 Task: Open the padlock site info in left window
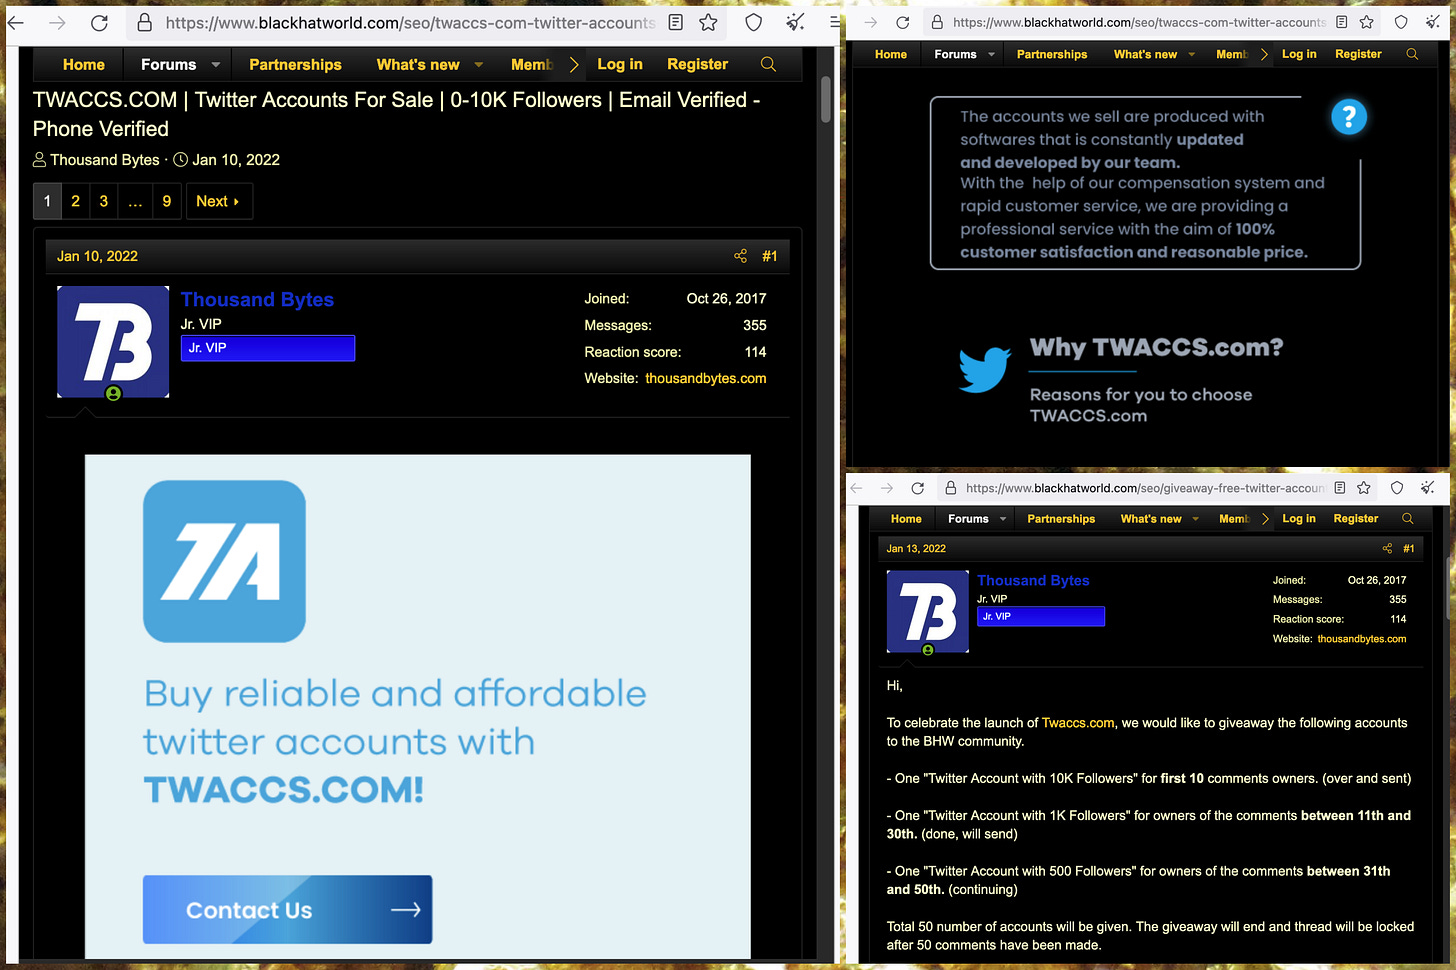pyautogui.click(x=145, y=23)
